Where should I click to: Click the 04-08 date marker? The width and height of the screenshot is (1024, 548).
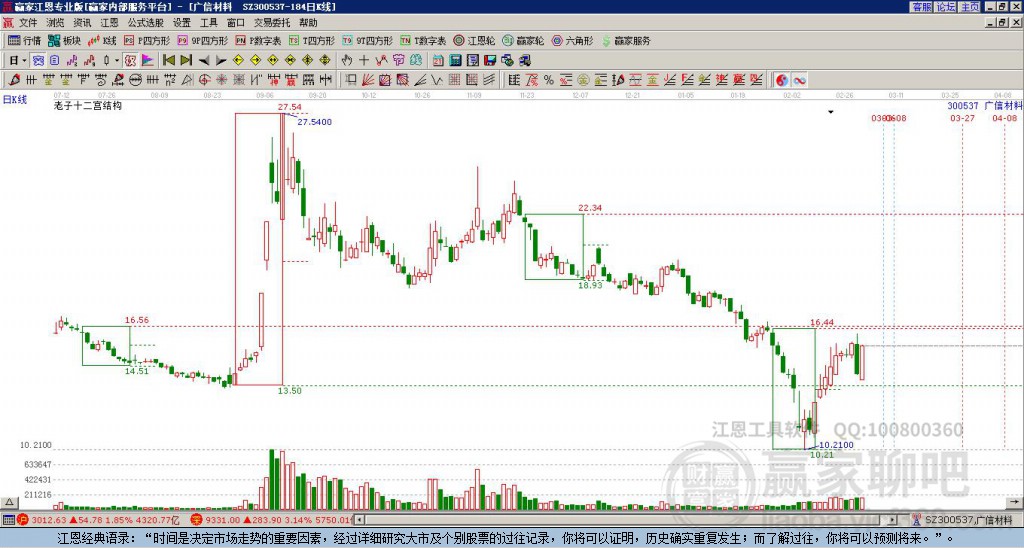click(x=1004, y=118)
